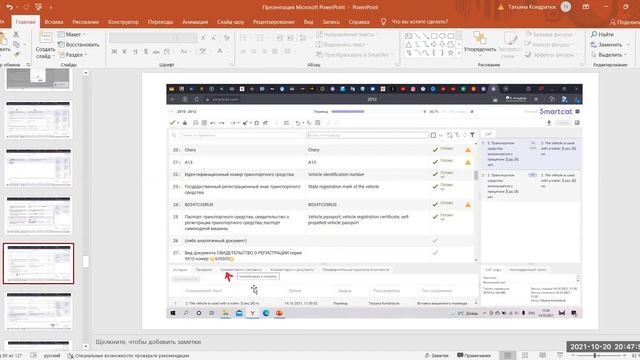Viewport: 640px width, 360px height.
Task: Open the Запись tab
Action: pyautogui.click(x=331, y=22)
